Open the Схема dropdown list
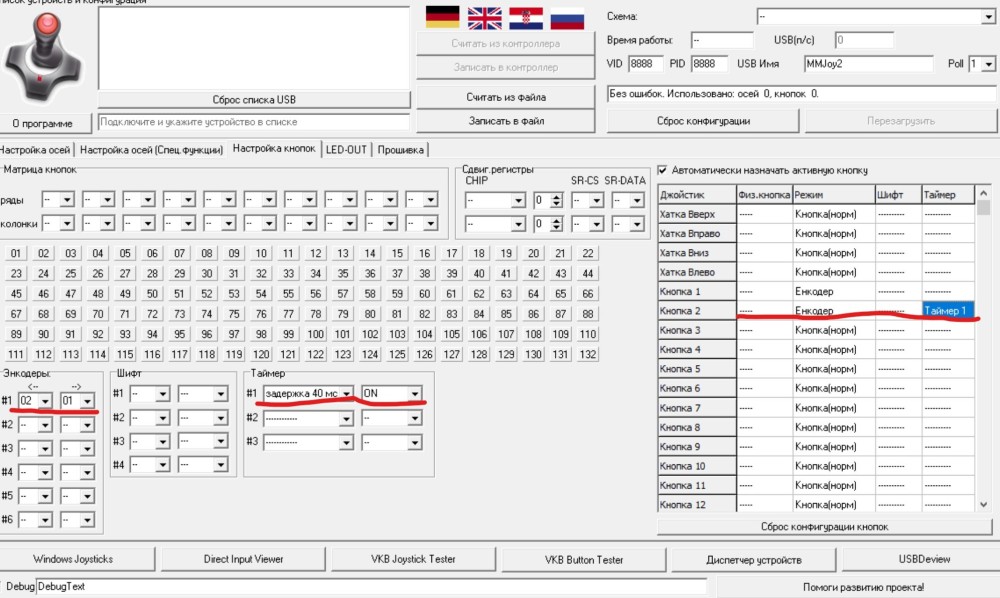The height and width of the screenshot is (598, 1000). pyautogui.click(x=987, y=17)
